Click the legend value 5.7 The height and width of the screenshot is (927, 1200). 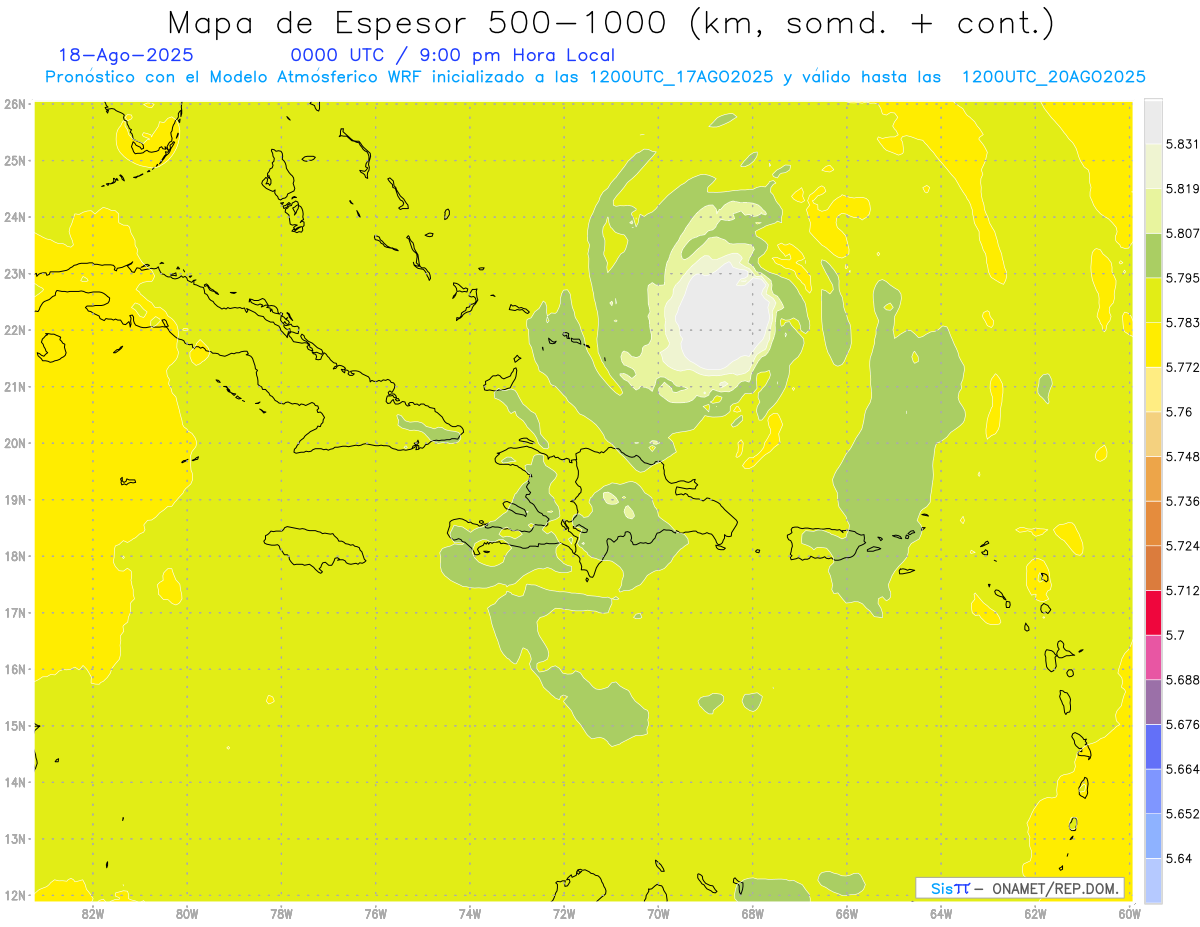tap(1175, 635)
